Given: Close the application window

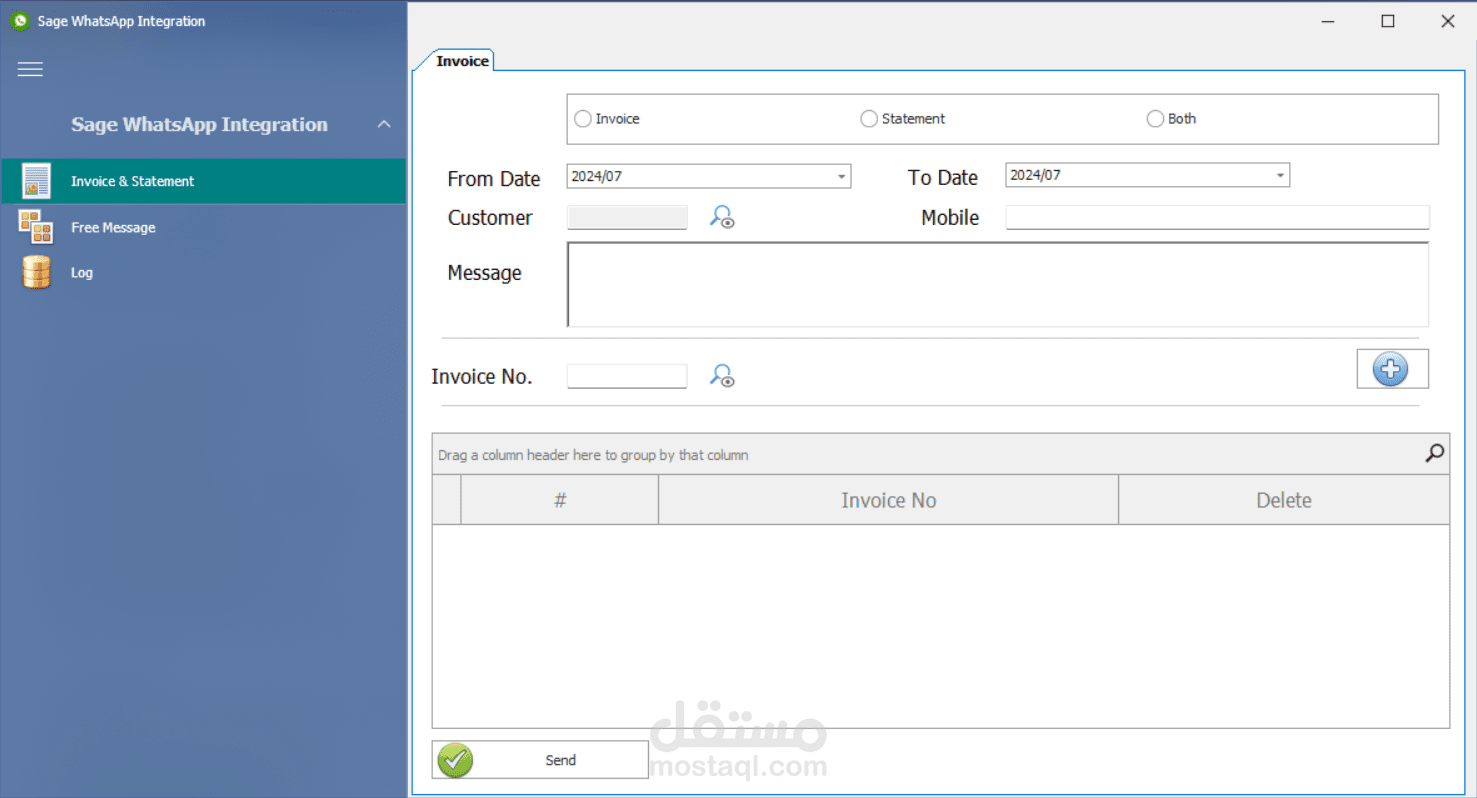Looking at the screenshot, I should pyautogui.click(x=1447, y=21).
